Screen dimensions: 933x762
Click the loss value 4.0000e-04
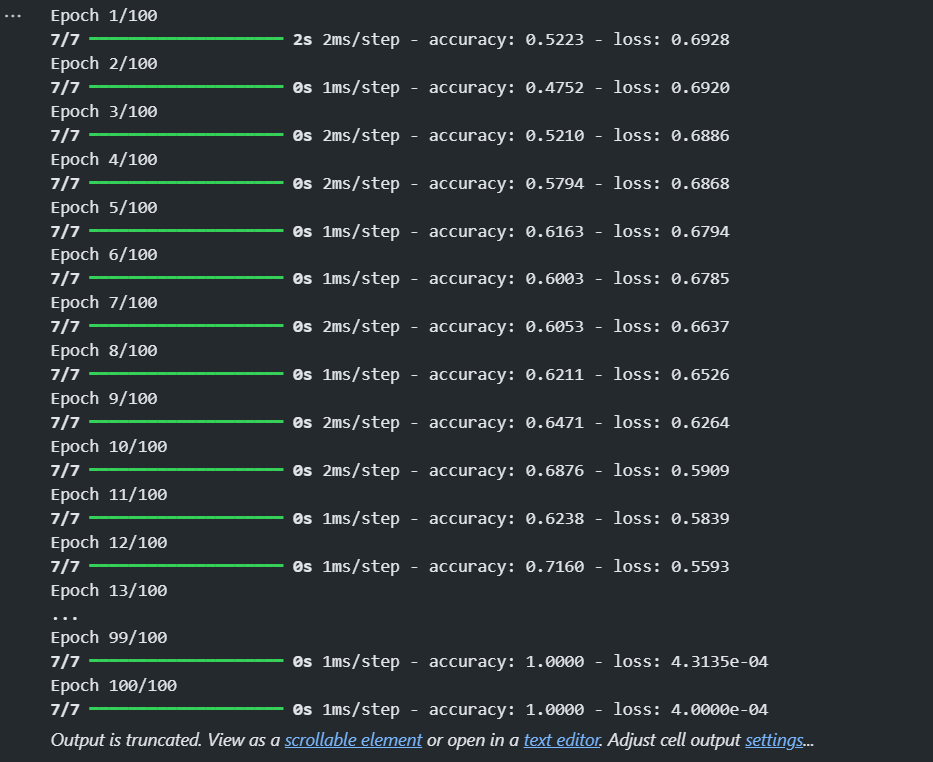click(719, 709)
